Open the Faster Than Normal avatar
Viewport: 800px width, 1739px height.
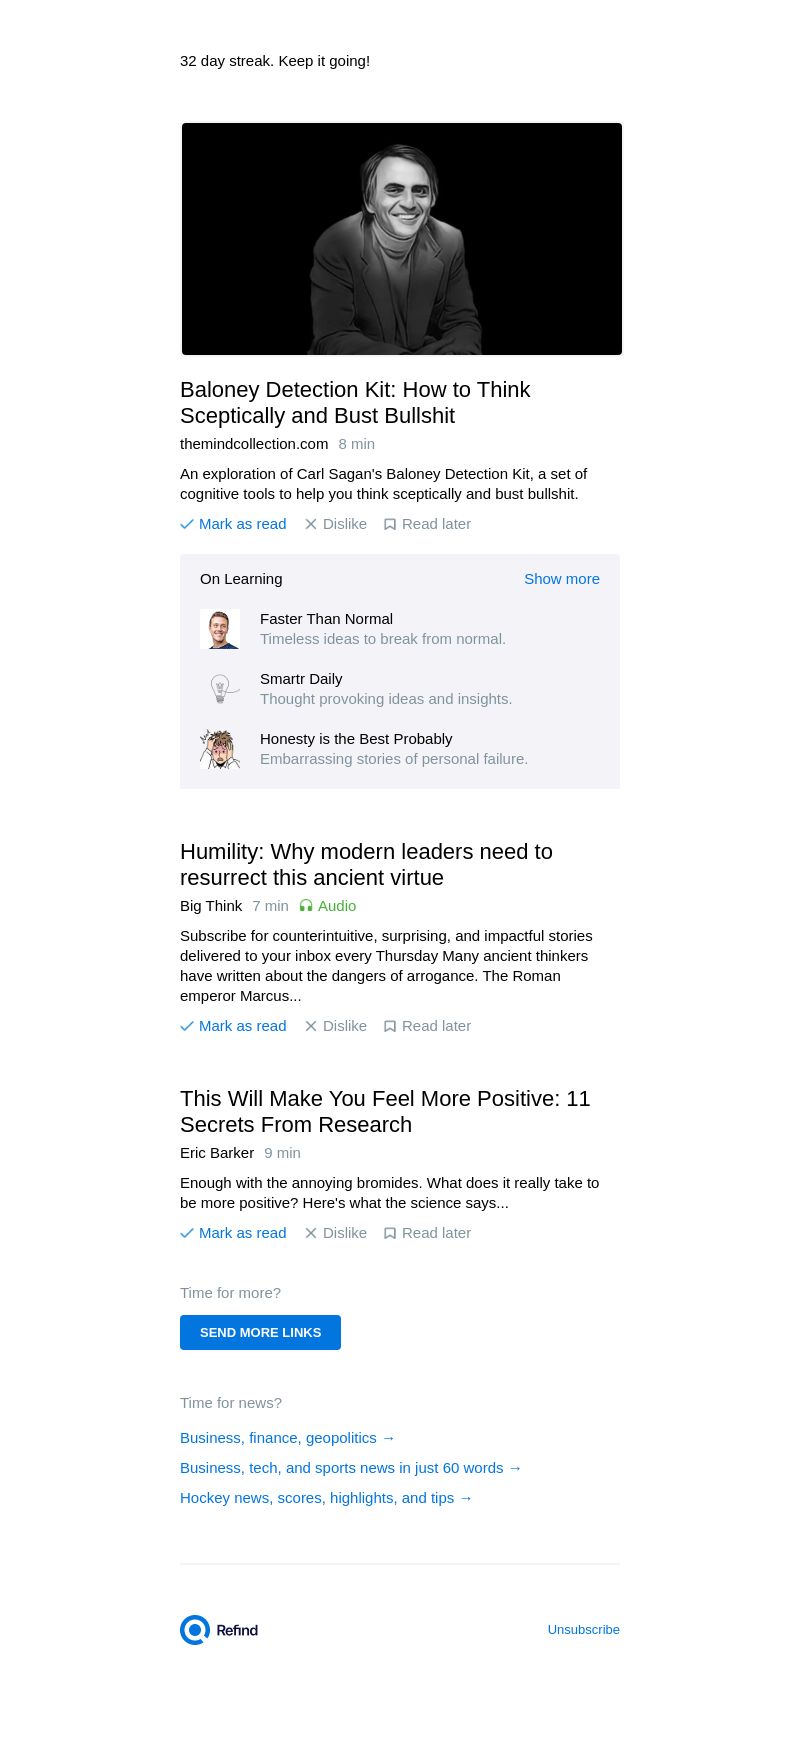coord(220,629)
